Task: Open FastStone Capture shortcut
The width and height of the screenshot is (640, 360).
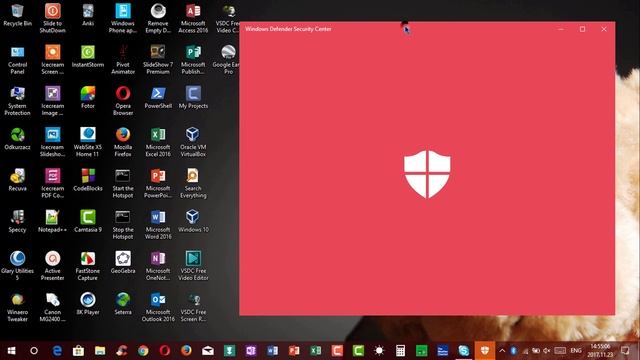Action: (88, 265)
